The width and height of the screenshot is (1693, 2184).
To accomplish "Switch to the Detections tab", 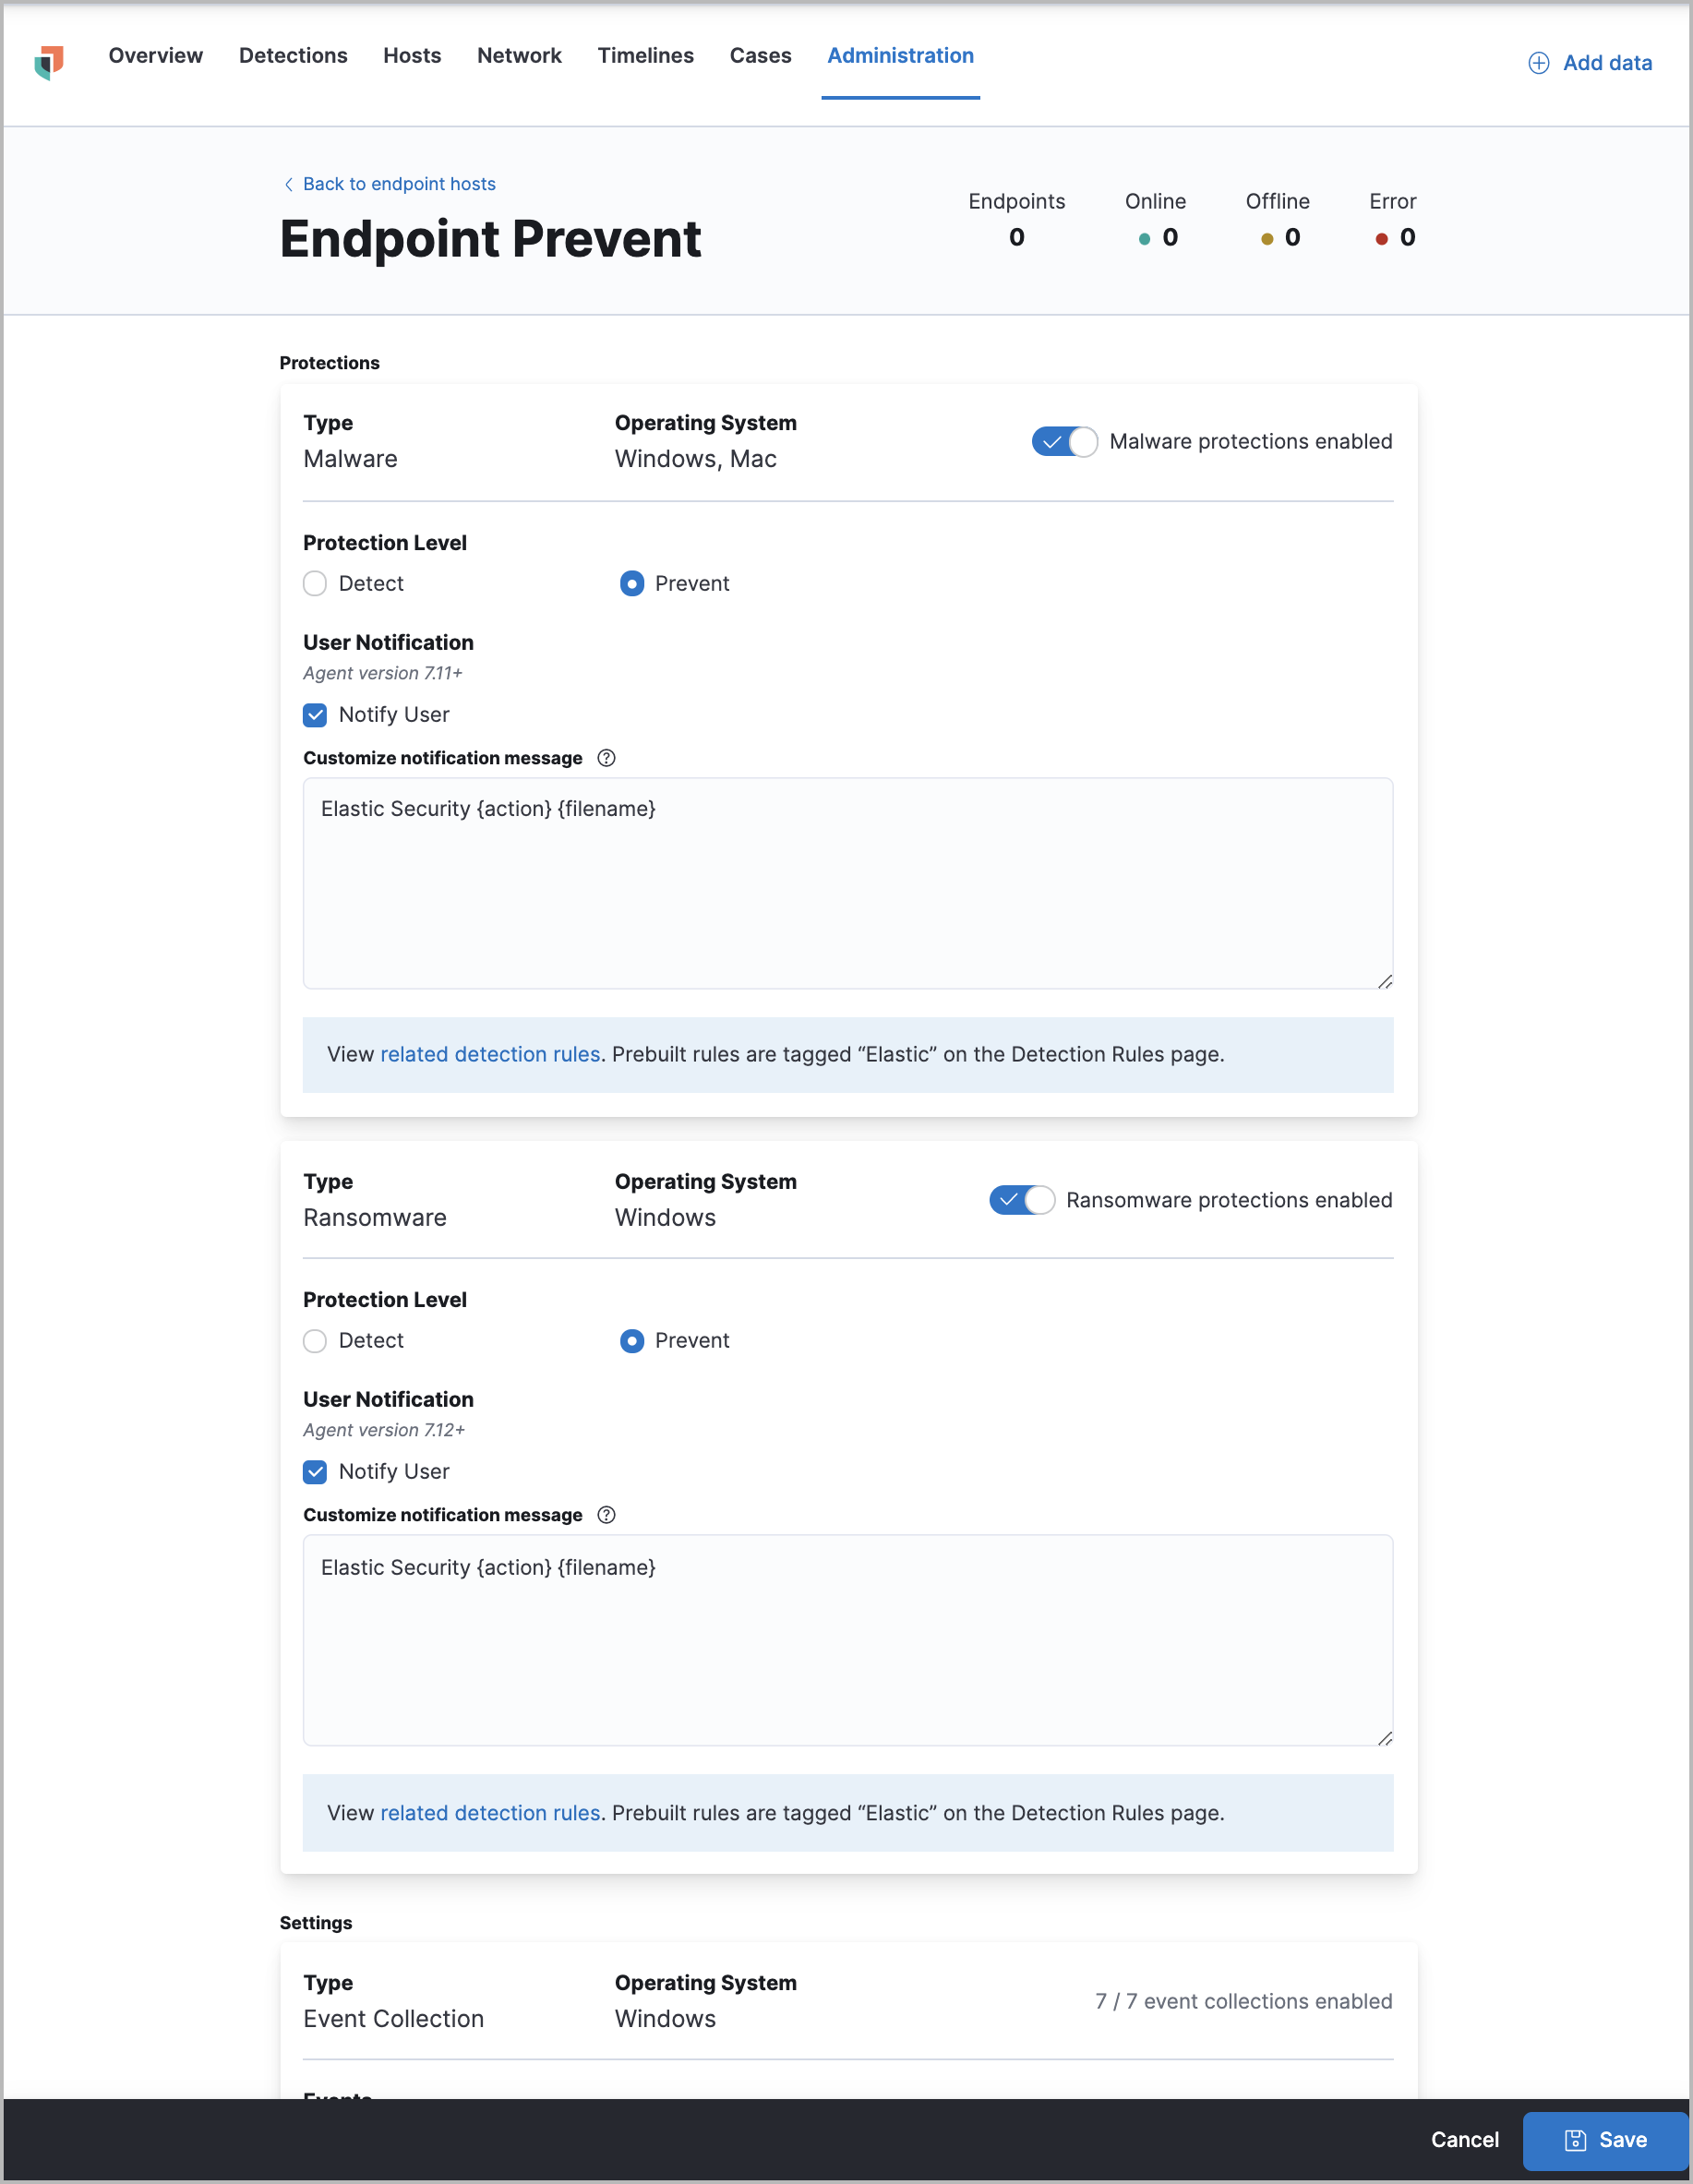I will (292, 55).
